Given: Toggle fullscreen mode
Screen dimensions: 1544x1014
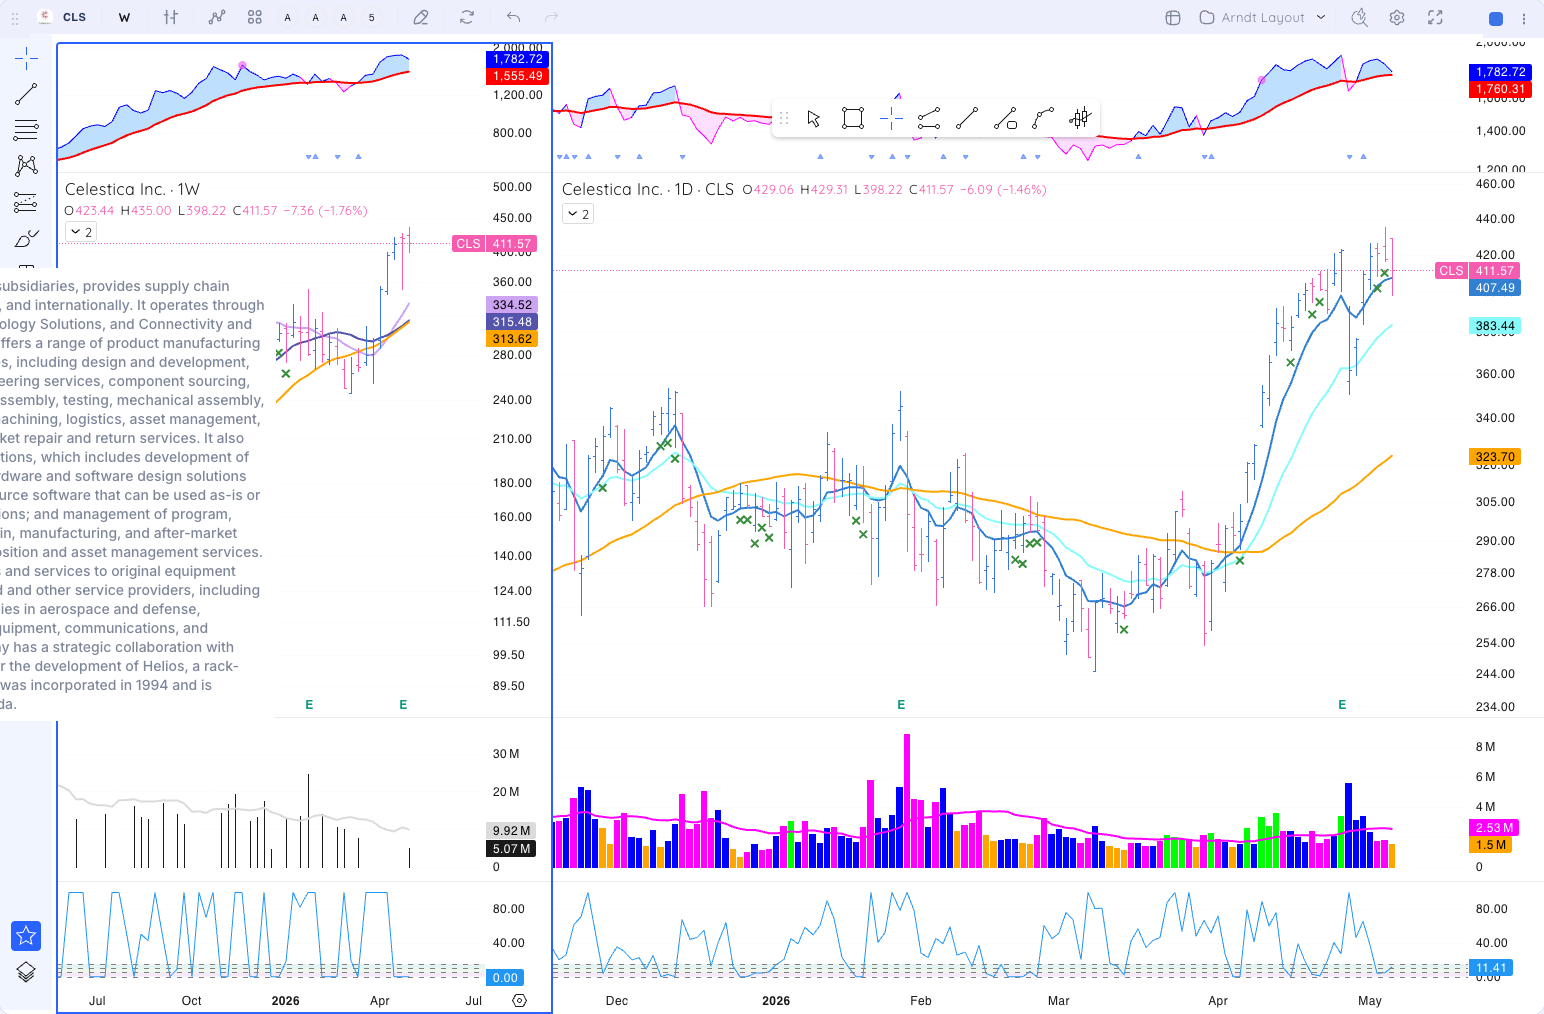Looking at the screenshot, I should (x=1435, y=17).
